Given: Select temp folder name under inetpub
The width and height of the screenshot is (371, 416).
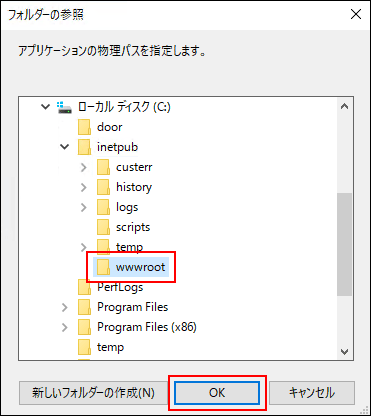Looking at the screenshot, I should (129, 247).
